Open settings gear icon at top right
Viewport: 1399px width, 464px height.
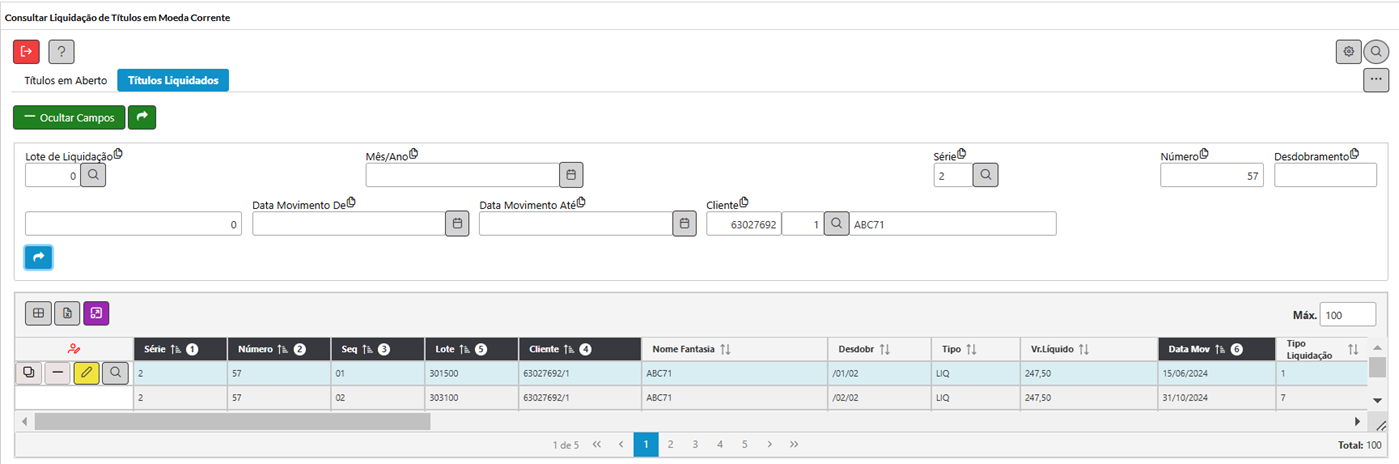1348,51
